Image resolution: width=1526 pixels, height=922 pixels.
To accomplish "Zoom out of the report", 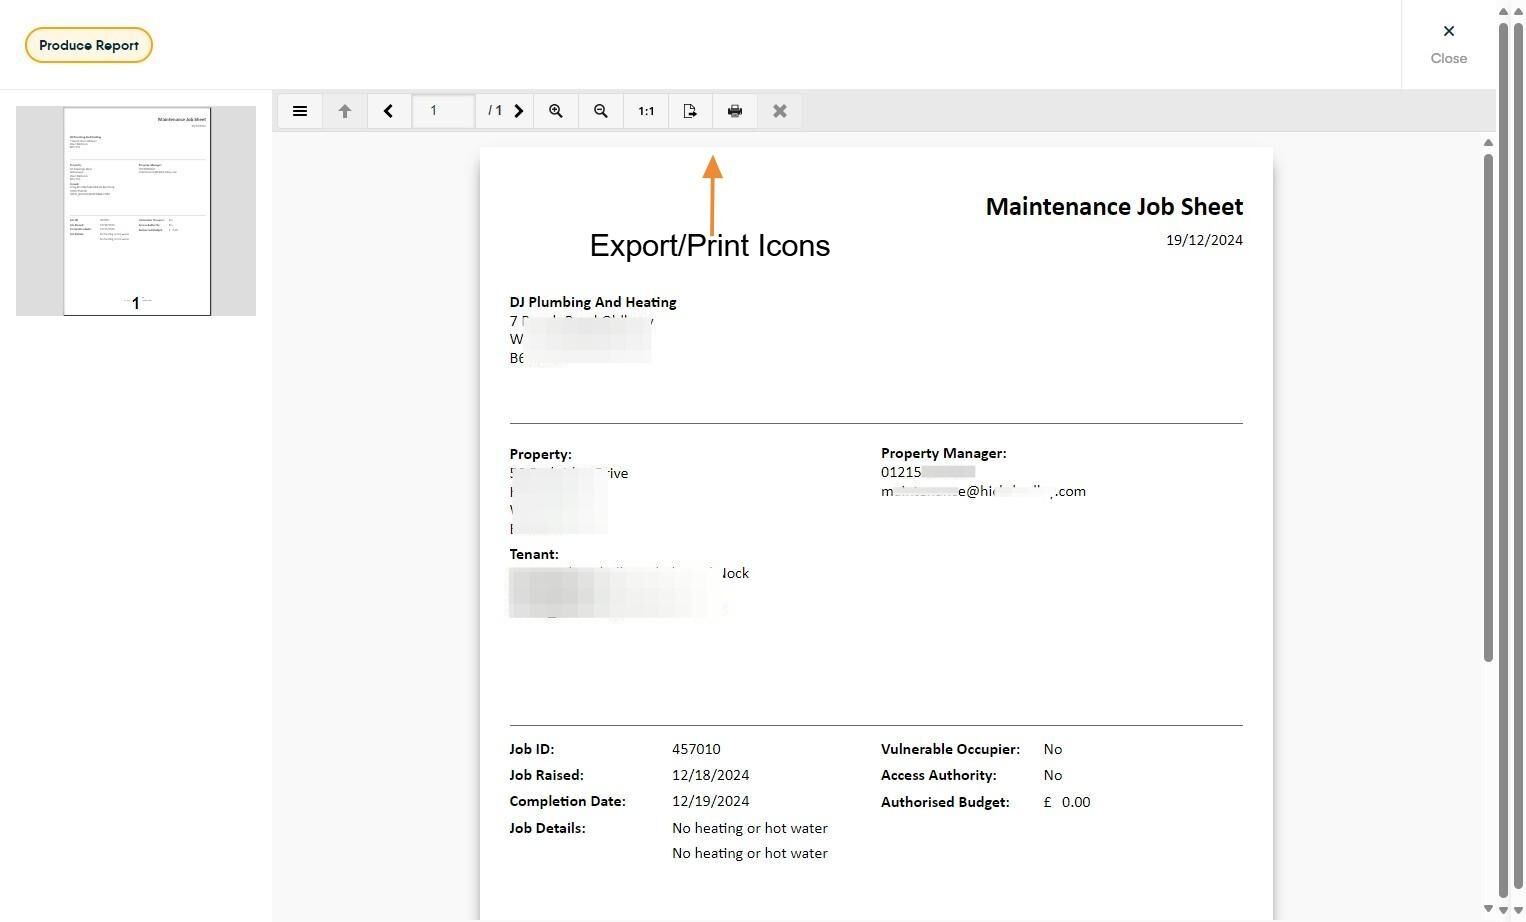I will pyautogui.click(x=601, y=111).
